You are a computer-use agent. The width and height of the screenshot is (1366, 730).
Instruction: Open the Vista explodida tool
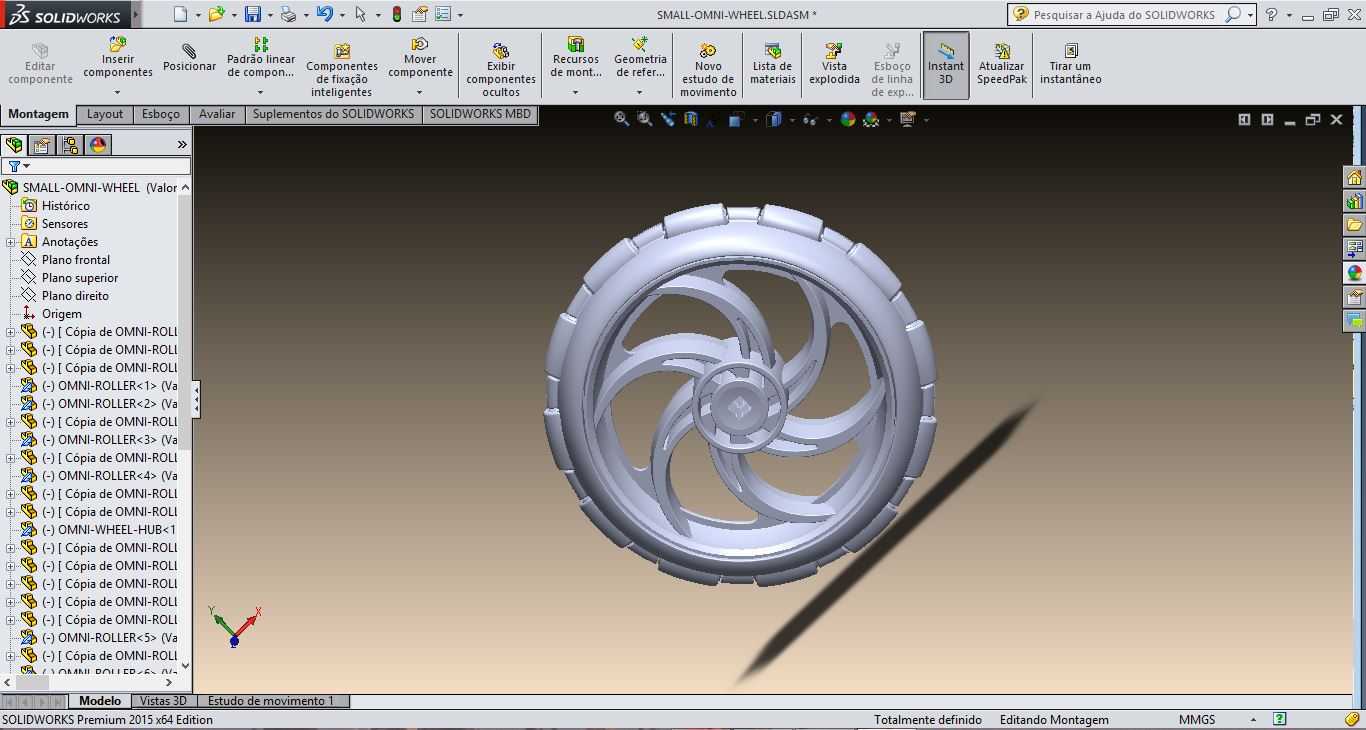click(834, 63)
